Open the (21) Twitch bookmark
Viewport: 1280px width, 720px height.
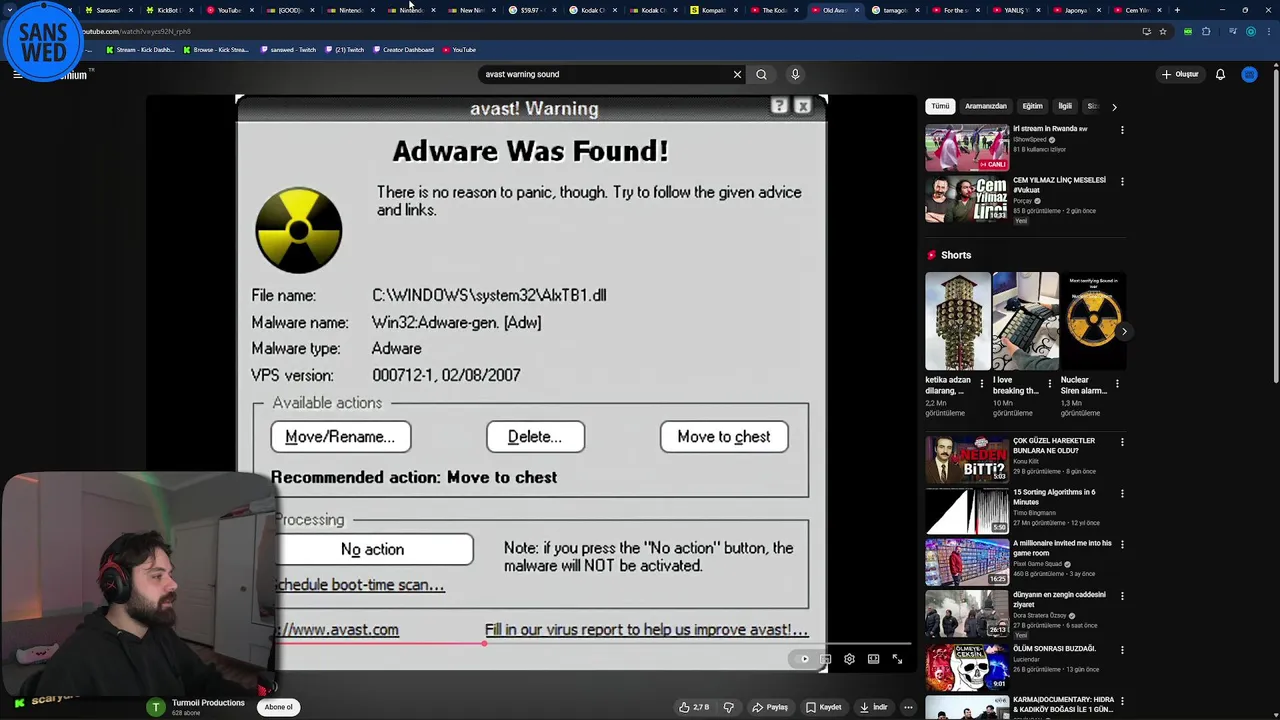[345, 49]
